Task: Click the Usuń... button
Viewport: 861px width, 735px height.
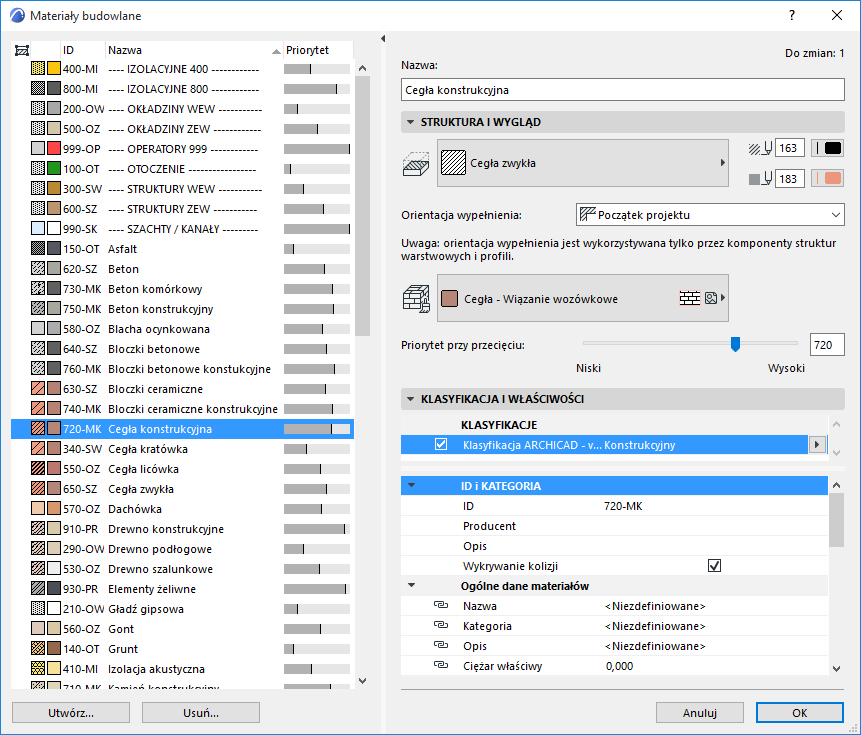Action: [x=200, y=712]
